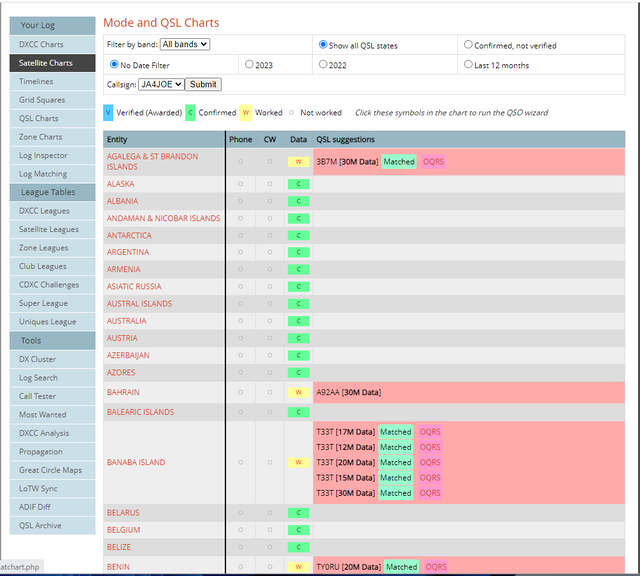Click the Phone not-worked circle for Belize
This screenshot has height=576, width=640.
[240, 547]
